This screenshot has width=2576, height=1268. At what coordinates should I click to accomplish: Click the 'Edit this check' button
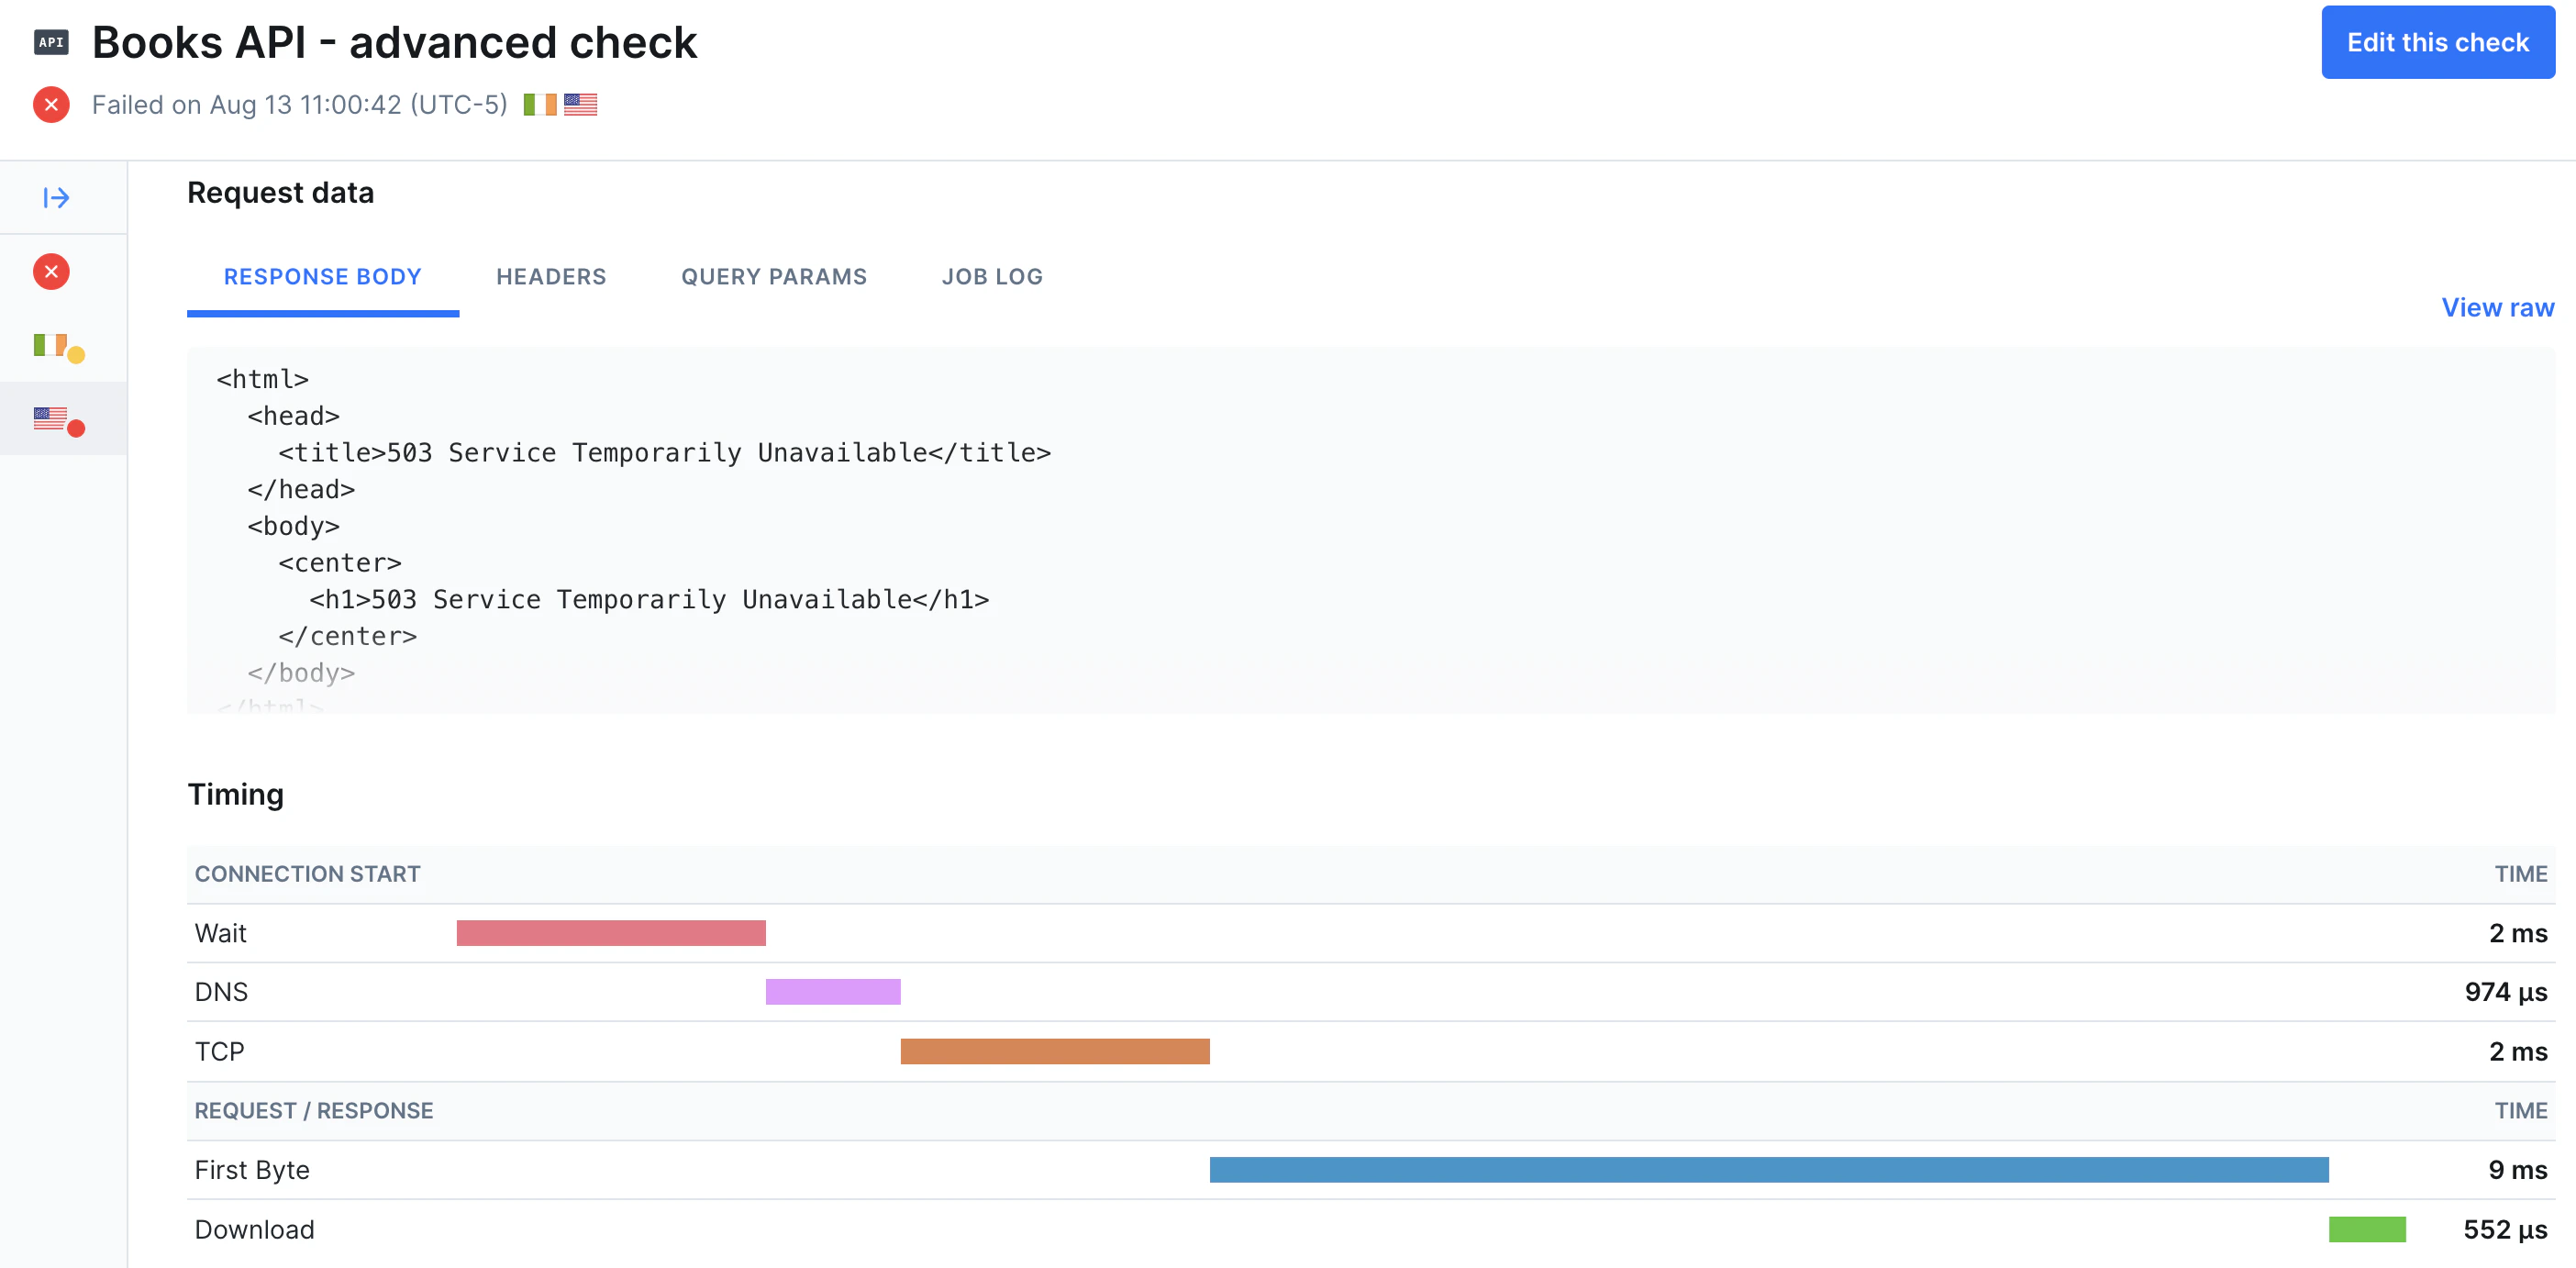tap(2438, 42)
